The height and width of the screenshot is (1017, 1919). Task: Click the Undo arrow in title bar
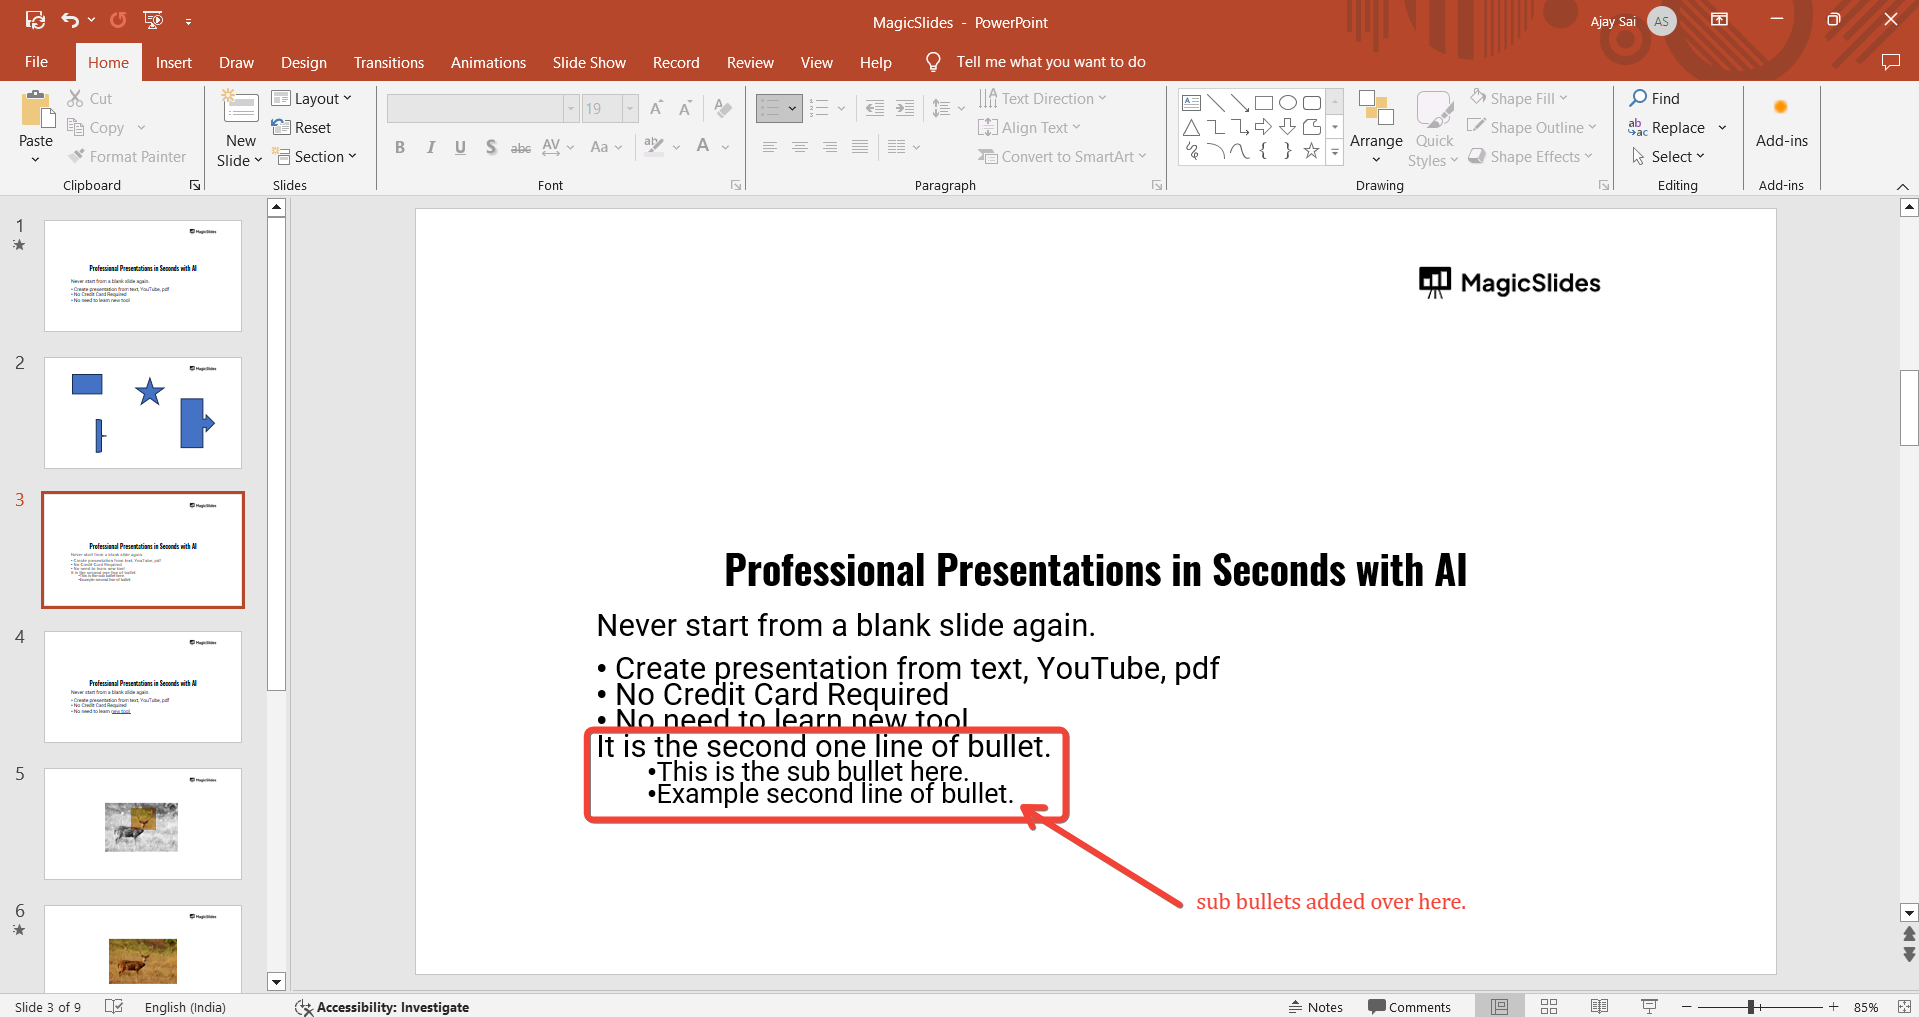[70, 20]
